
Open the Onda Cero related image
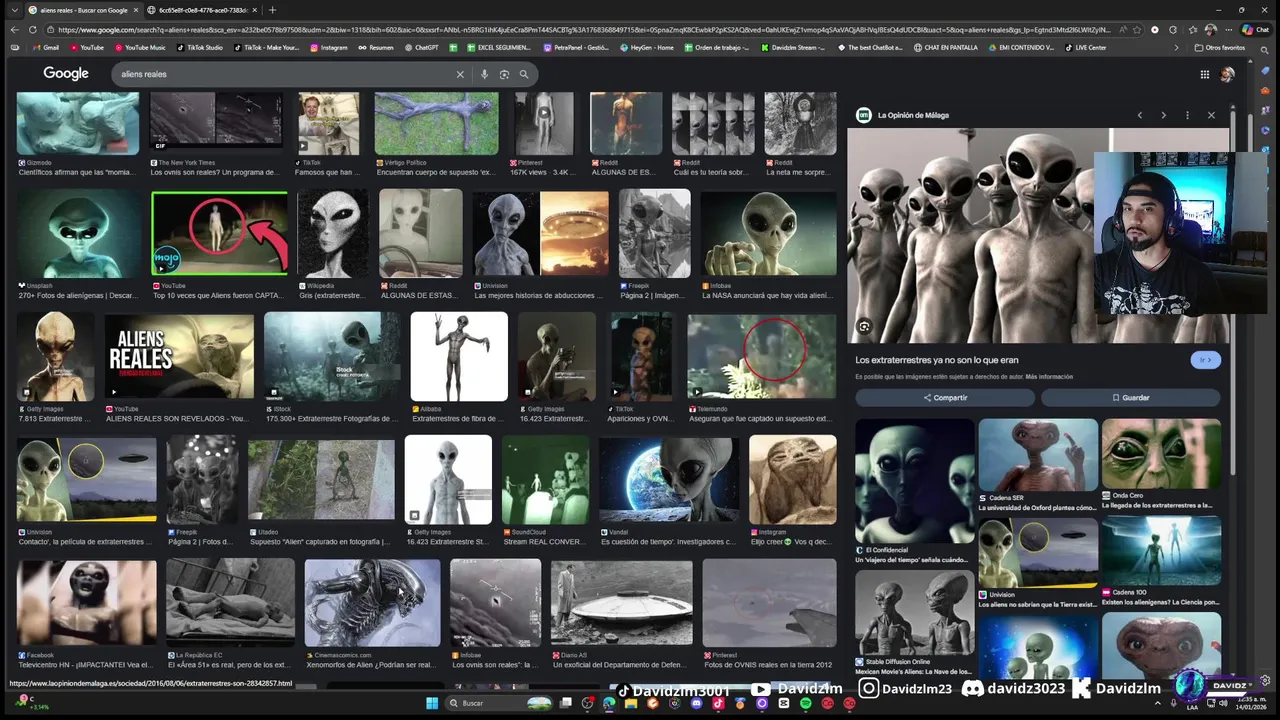1161,454
